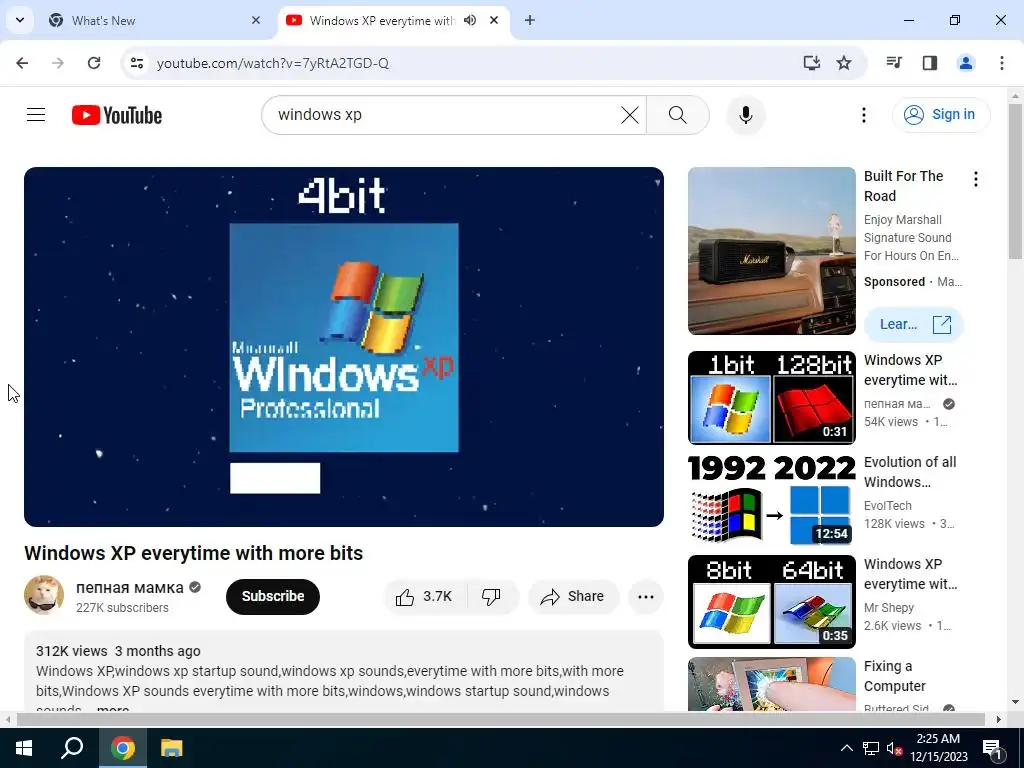Open ad options menu for Built For The Road
Image resolution: width=1024 pixels, height=768 pixels.
point(976,179)
